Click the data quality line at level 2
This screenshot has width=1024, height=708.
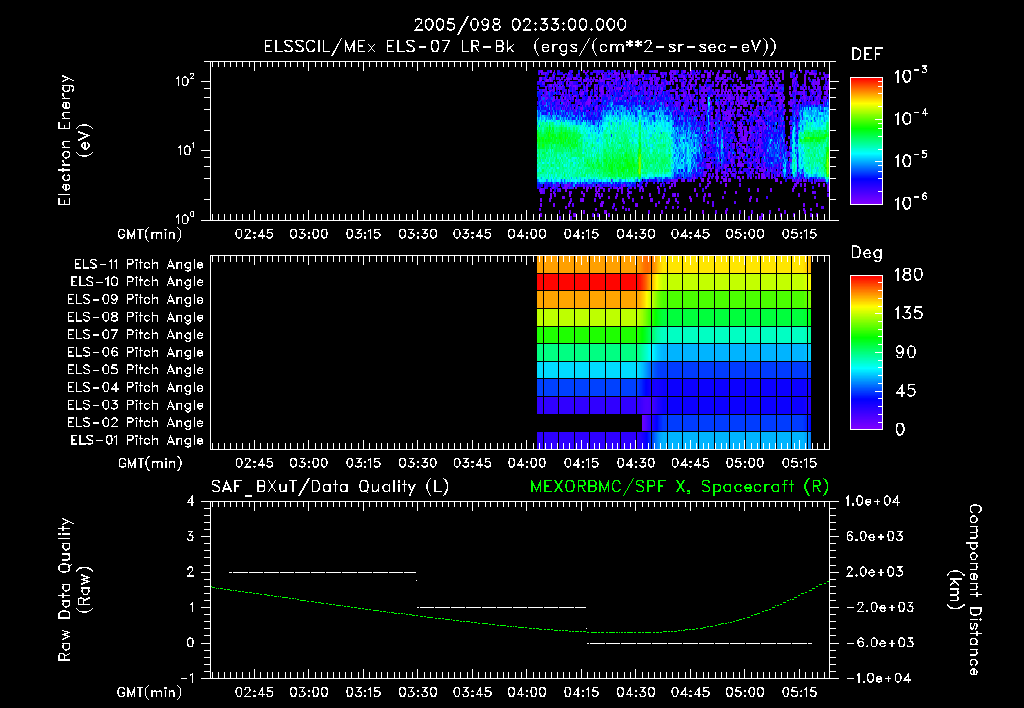[x=323, y=572]
